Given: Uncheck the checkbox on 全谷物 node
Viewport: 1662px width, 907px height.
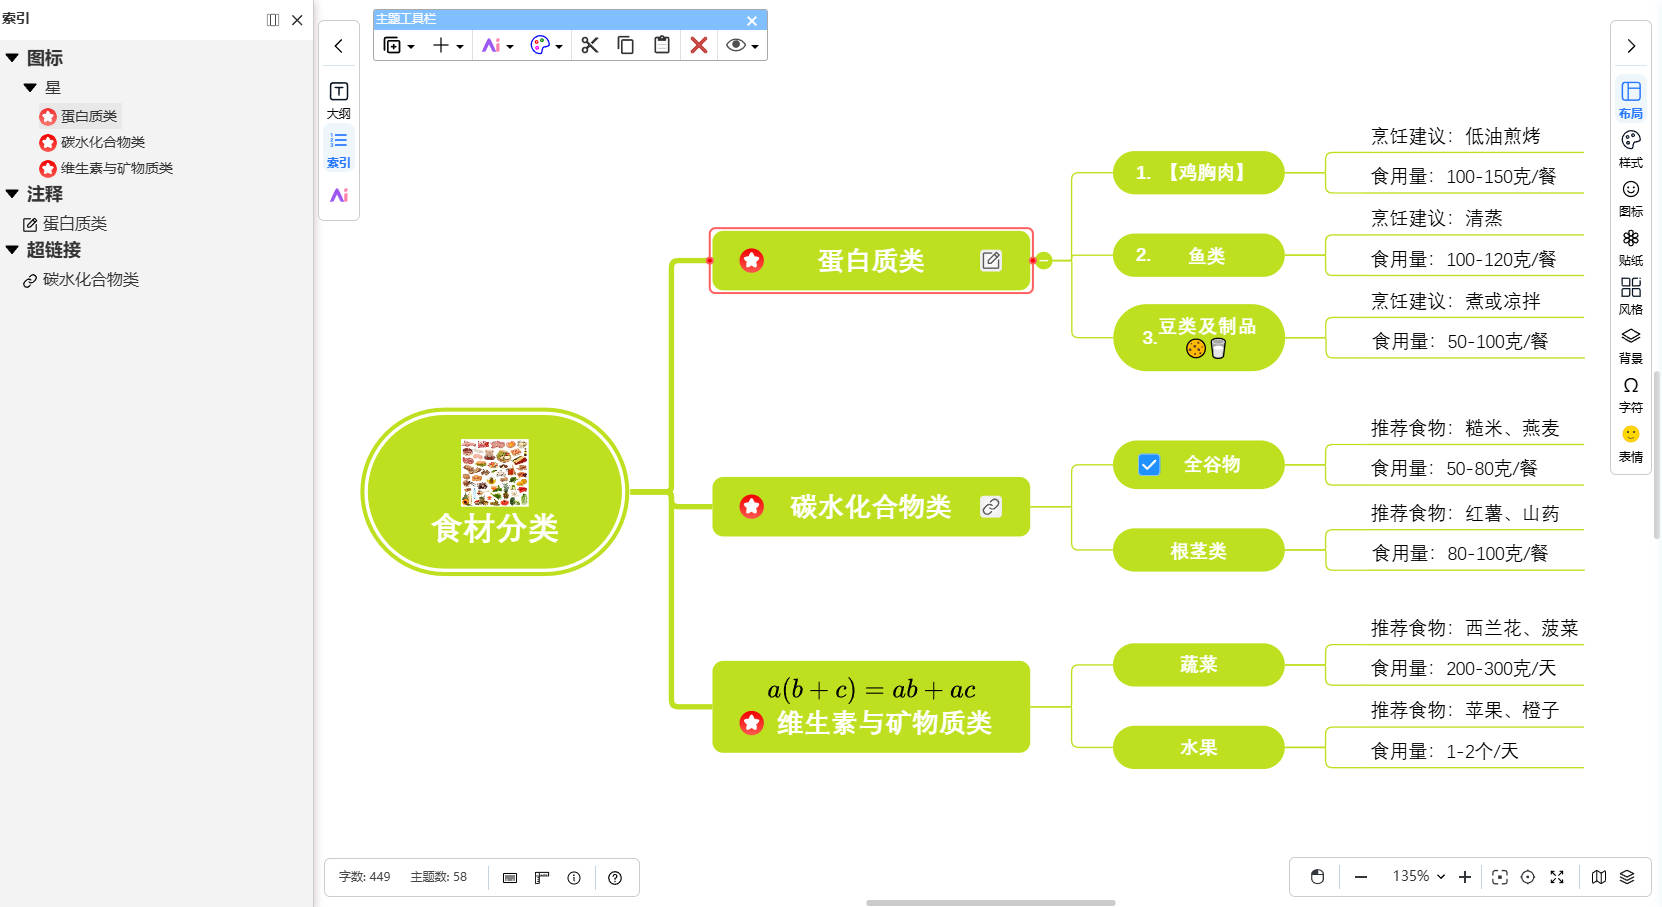Looking at the screenshot, I should click(1149, 465).
